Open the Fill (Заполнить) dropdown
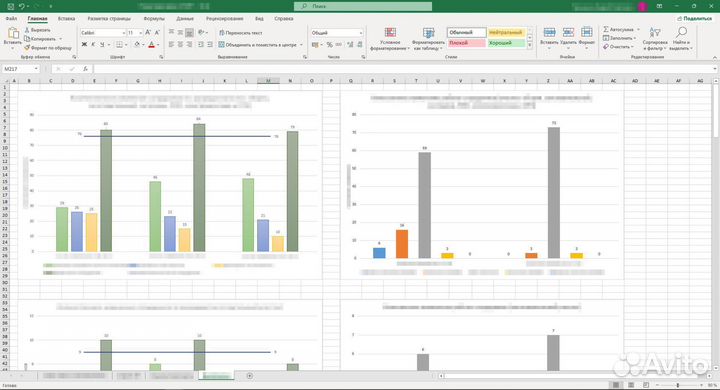The image size is (720, 390). click(619, 38)
